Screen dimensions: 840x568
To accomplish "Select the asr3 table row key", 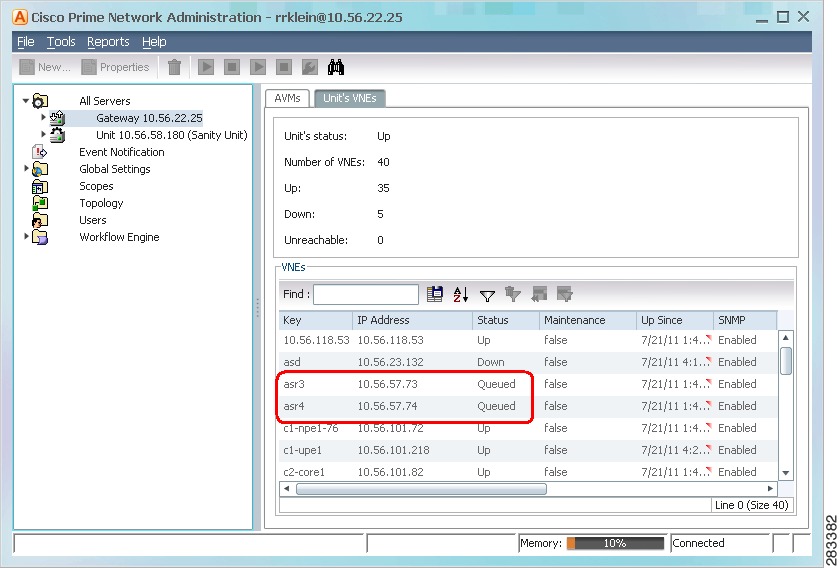I will (x=294, y=384).
